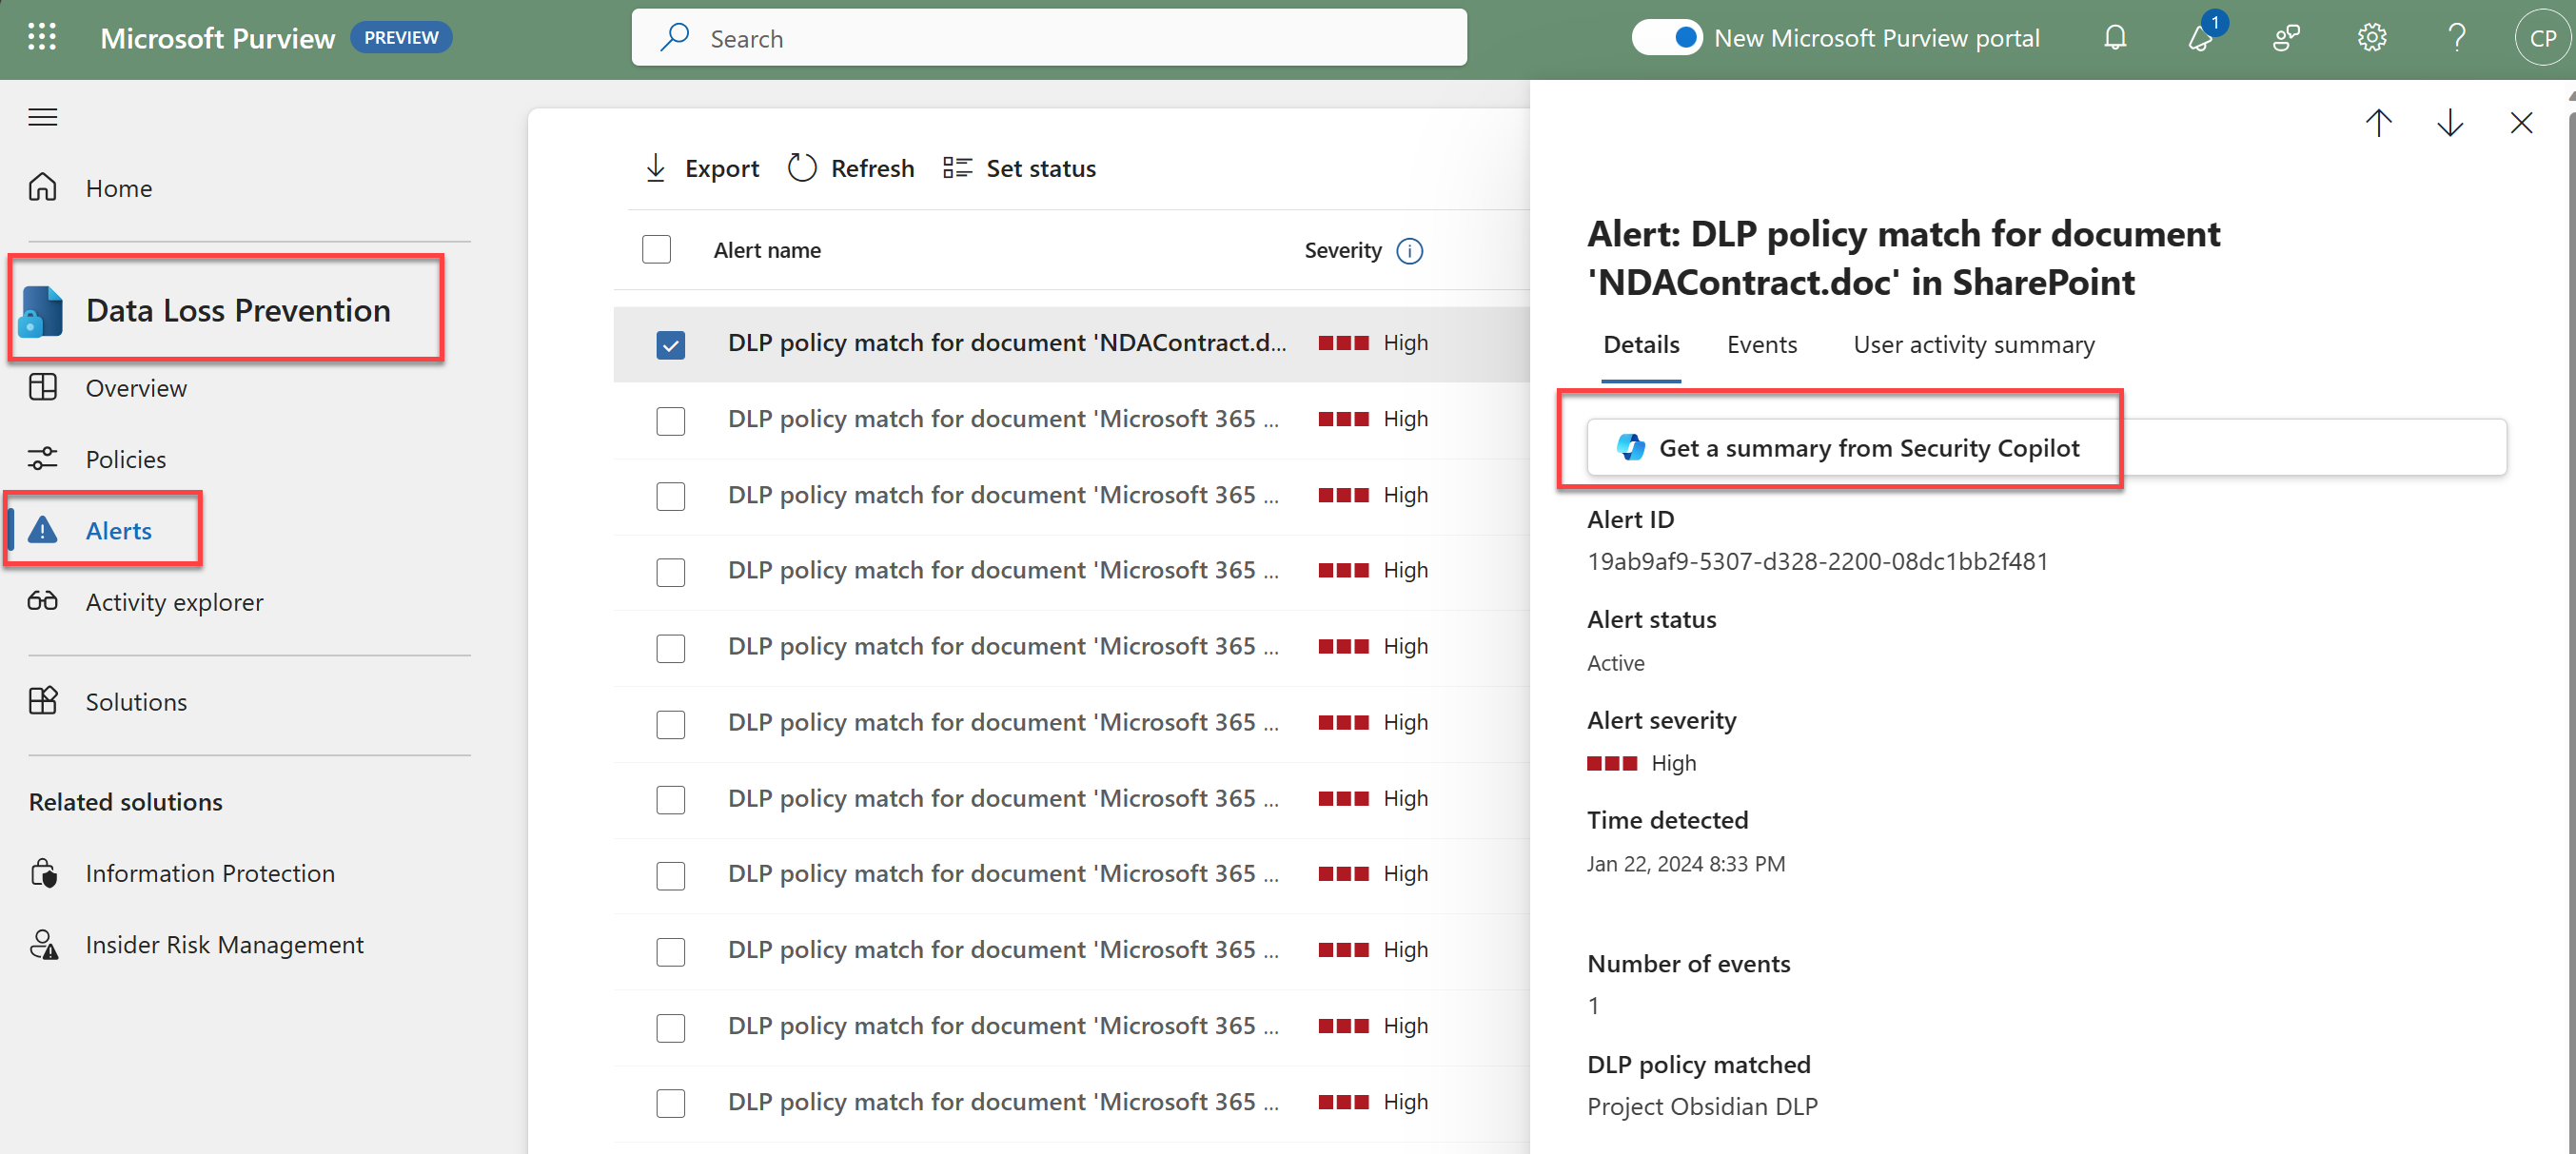Click the Project Obsidian DLP policy name
The height and width of the screenshot is (1154, 2576).
(x=1702, y=1106)
